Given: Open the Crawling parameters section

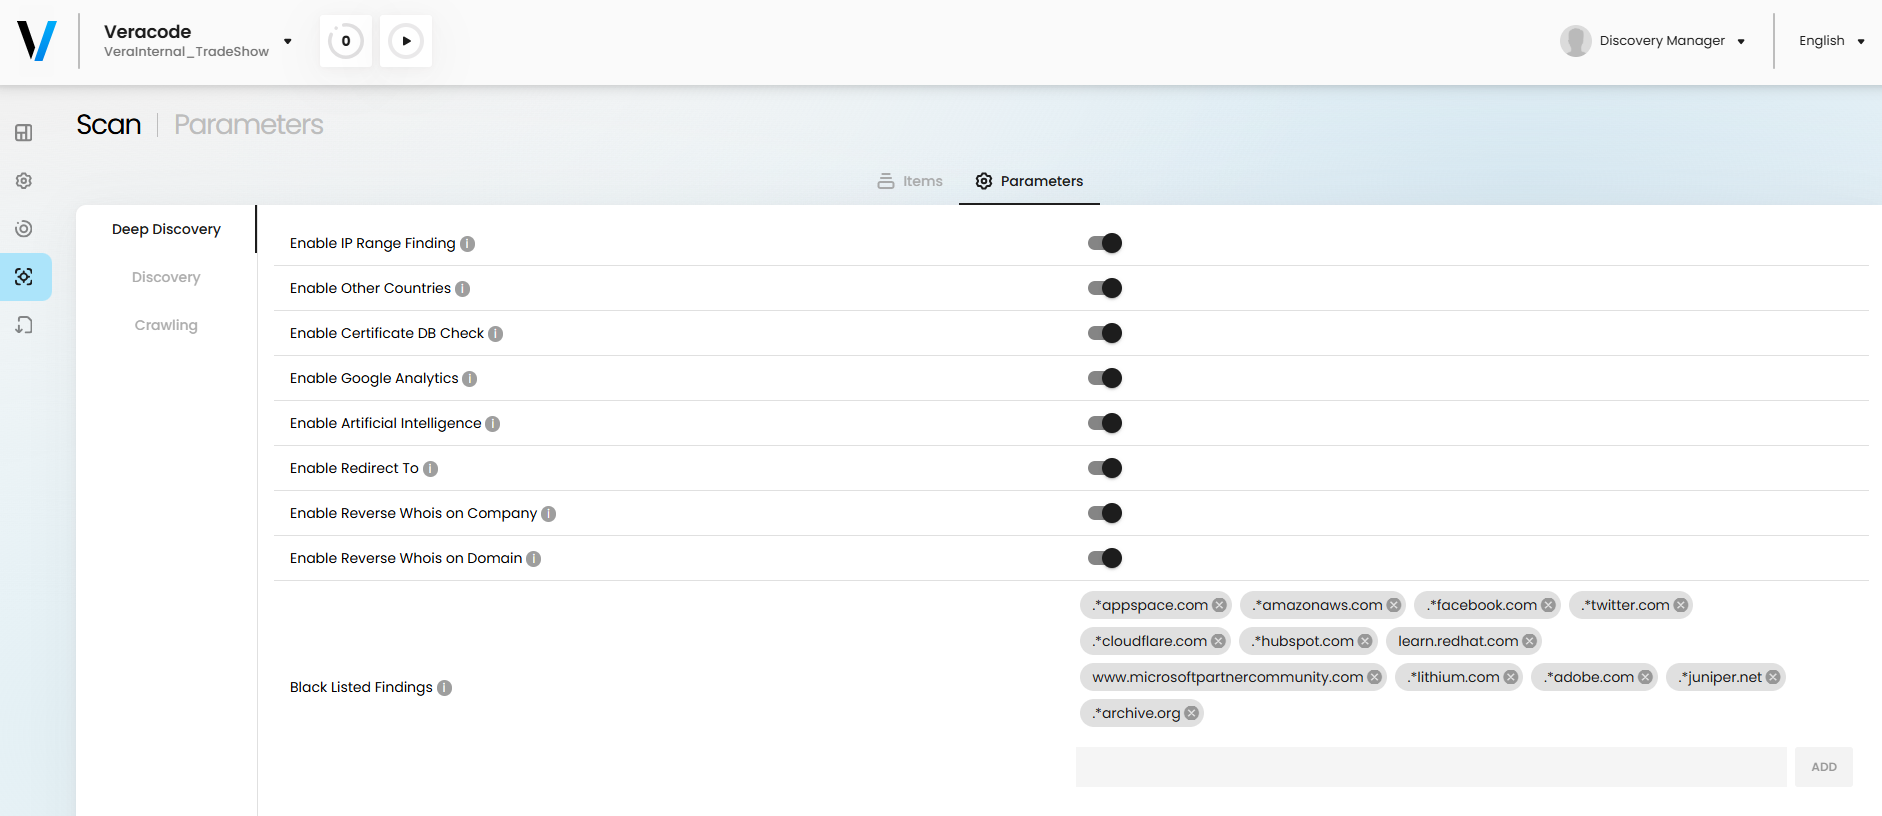Looking at the screenshot, I should (166, 325).
